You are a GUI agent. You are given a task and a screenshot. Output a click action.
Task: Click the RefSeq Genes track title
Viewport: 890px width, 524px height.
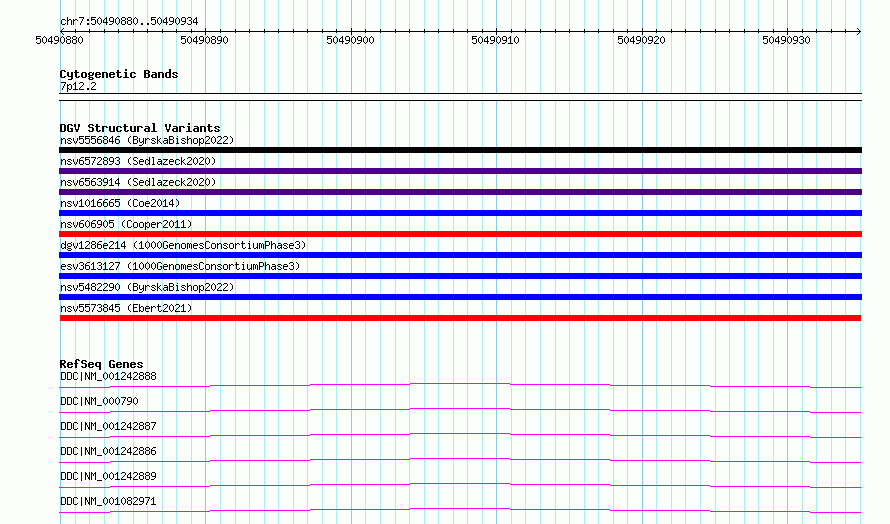pos(101,364)
